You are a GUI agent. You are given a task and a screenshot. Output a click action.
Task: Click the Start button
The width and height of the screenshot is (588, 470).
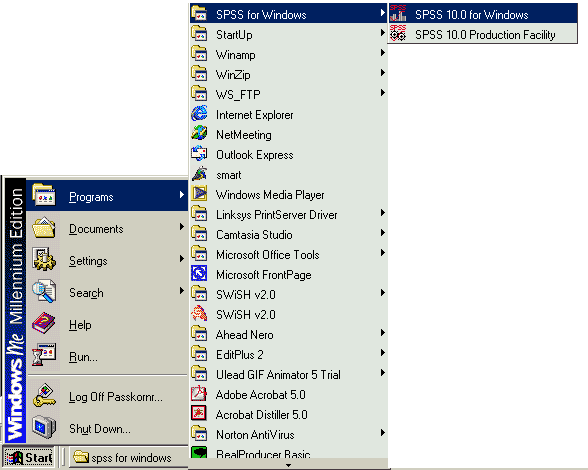pyautogui.click(x=29, y=458)
